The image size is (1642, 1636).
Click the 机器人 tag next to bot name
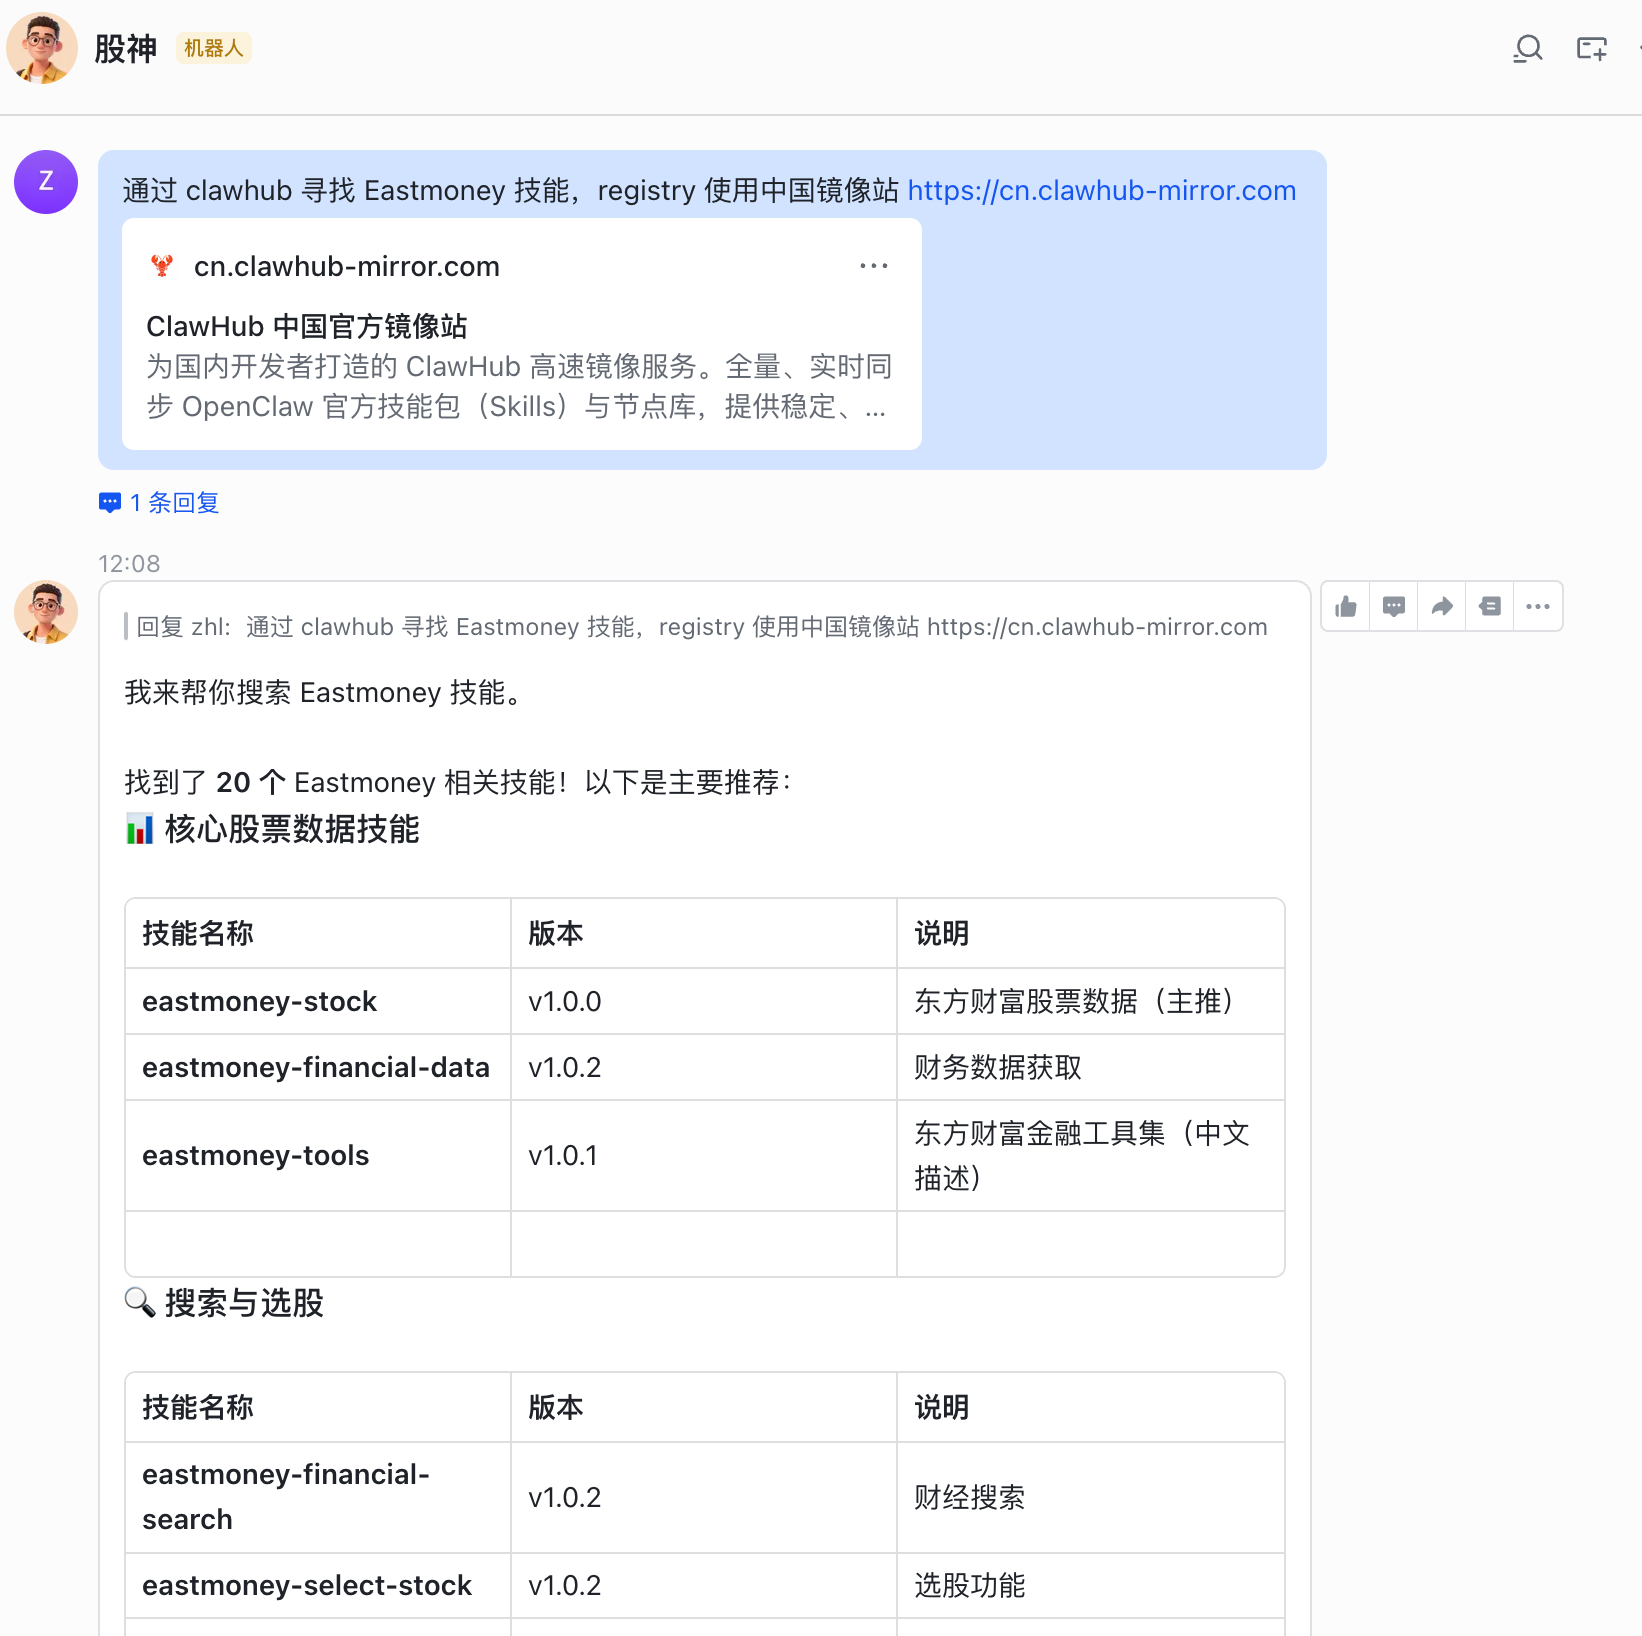[213, 48]
